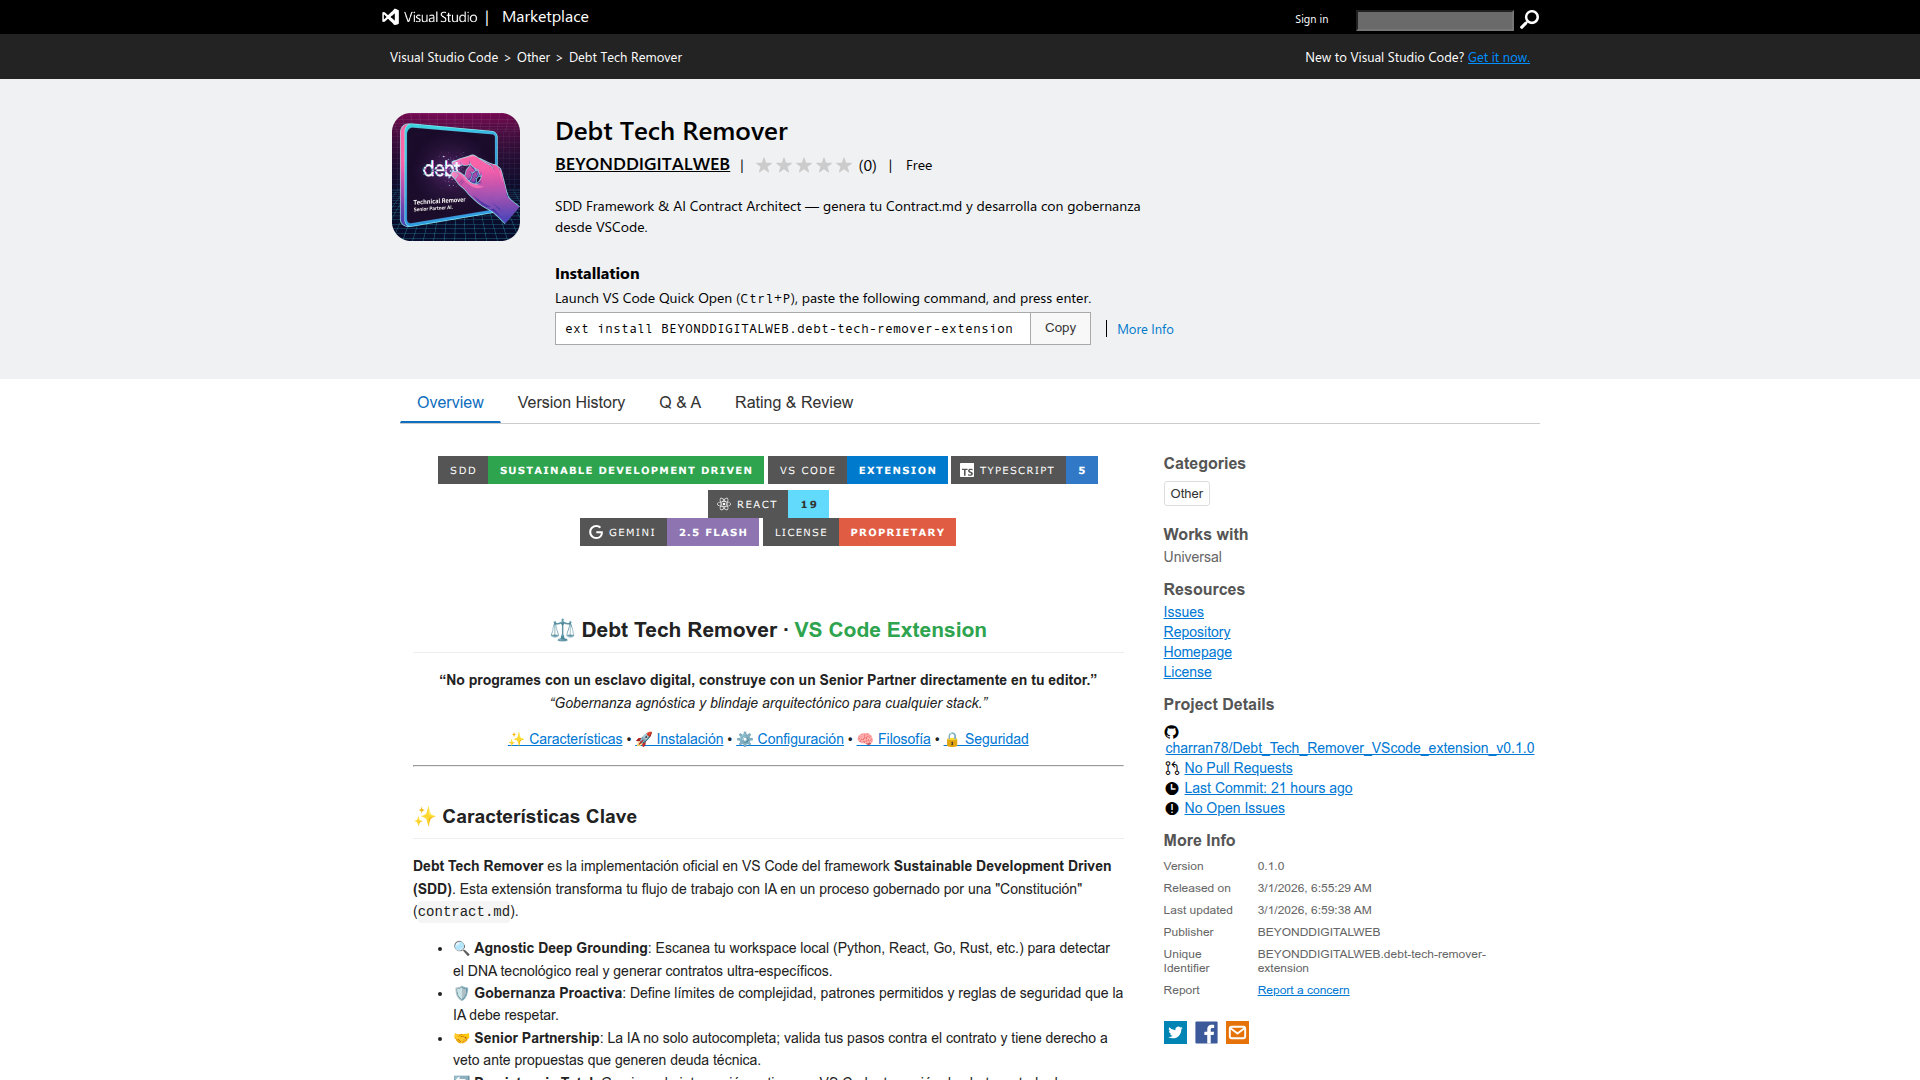Screen dimensions: 1920x1080
Task: Click Sign in at the top
Action: (x=1311, y=19)
